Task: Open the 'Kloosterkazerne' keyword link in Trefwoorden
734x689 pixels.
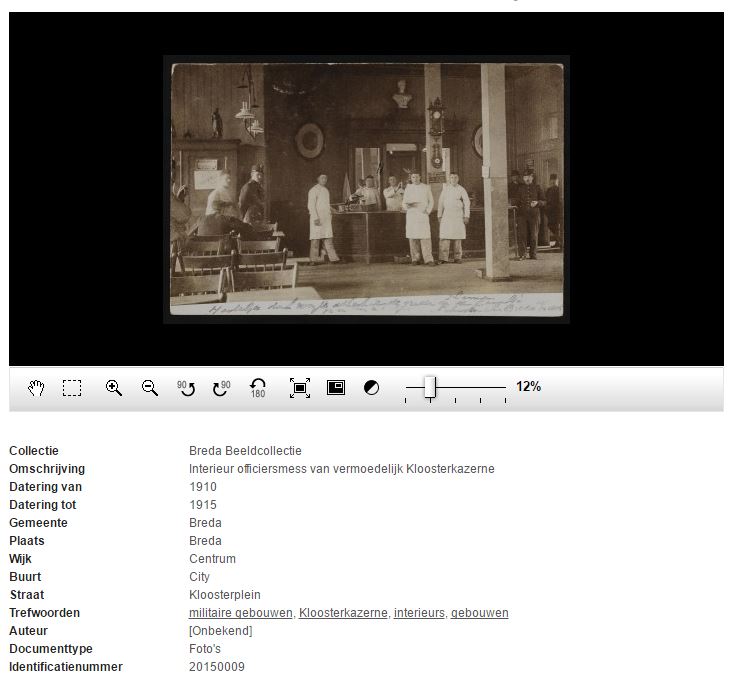Action: click(343, 613)
